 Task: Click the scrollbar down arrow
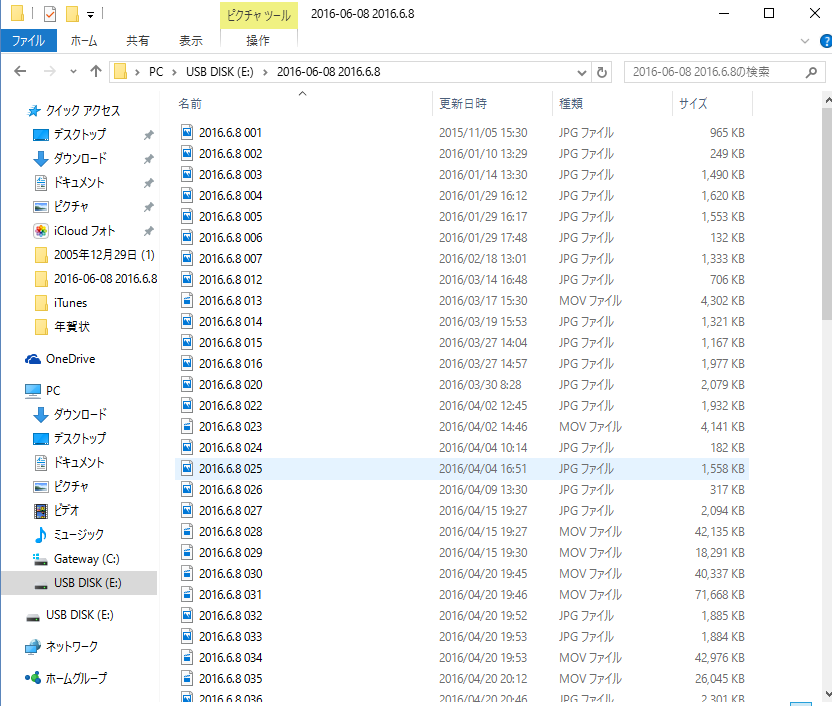(828, 694)
